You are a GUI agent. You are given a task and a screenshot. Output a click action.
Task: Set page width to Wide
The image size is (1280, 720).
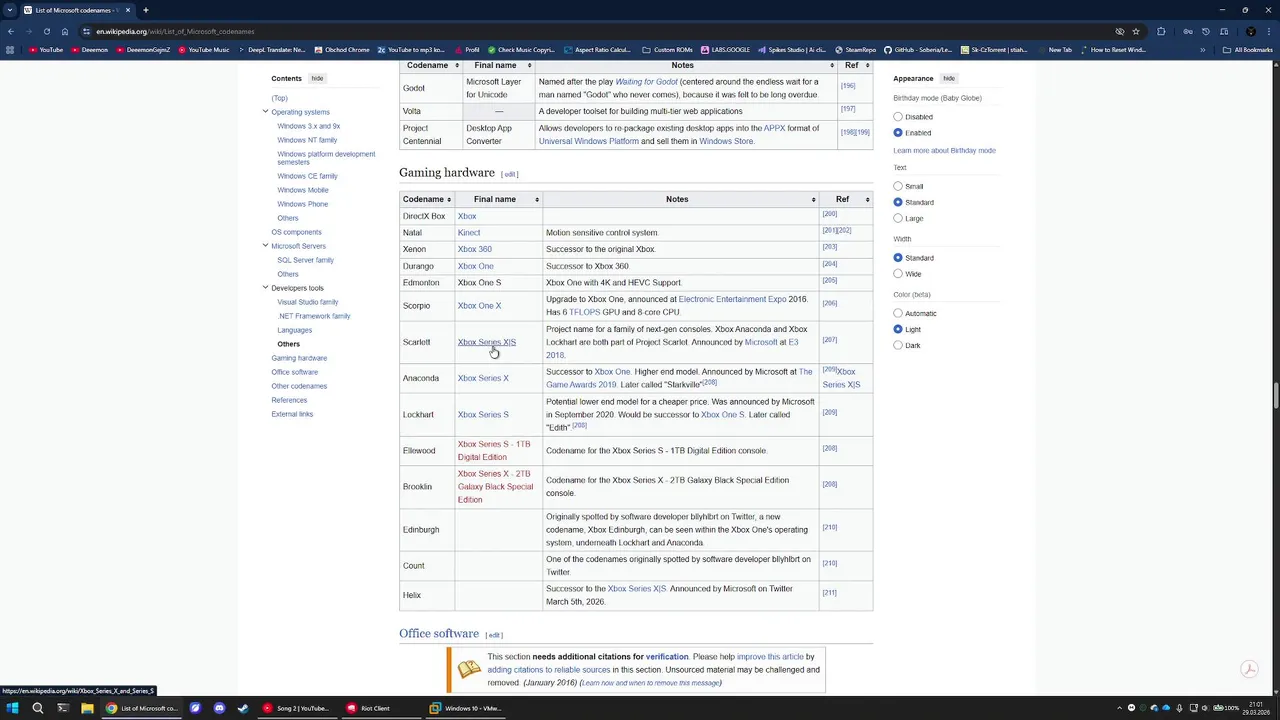898,274
